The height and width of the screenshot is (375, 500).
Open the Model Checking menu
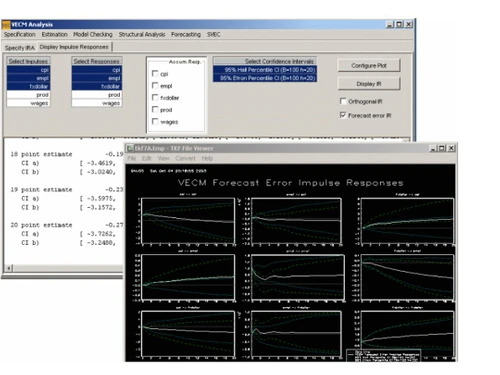click(93, 34)
